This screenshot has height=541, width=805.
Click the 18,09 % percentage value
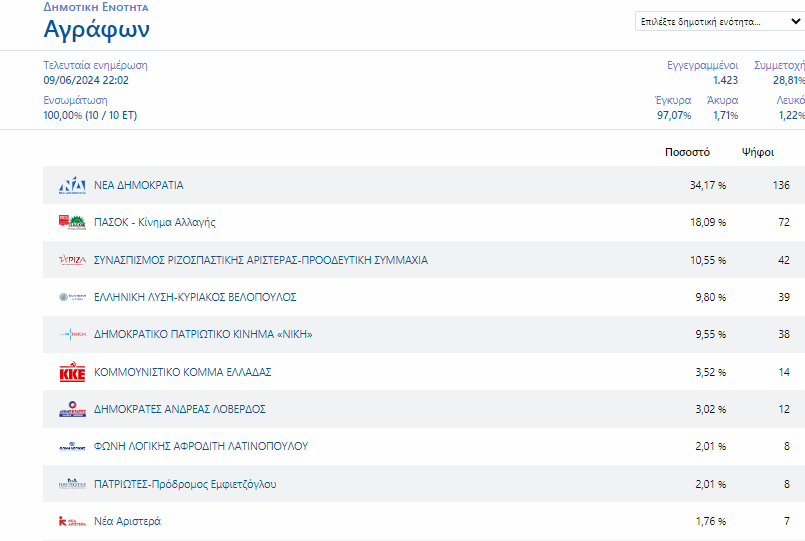708,222
